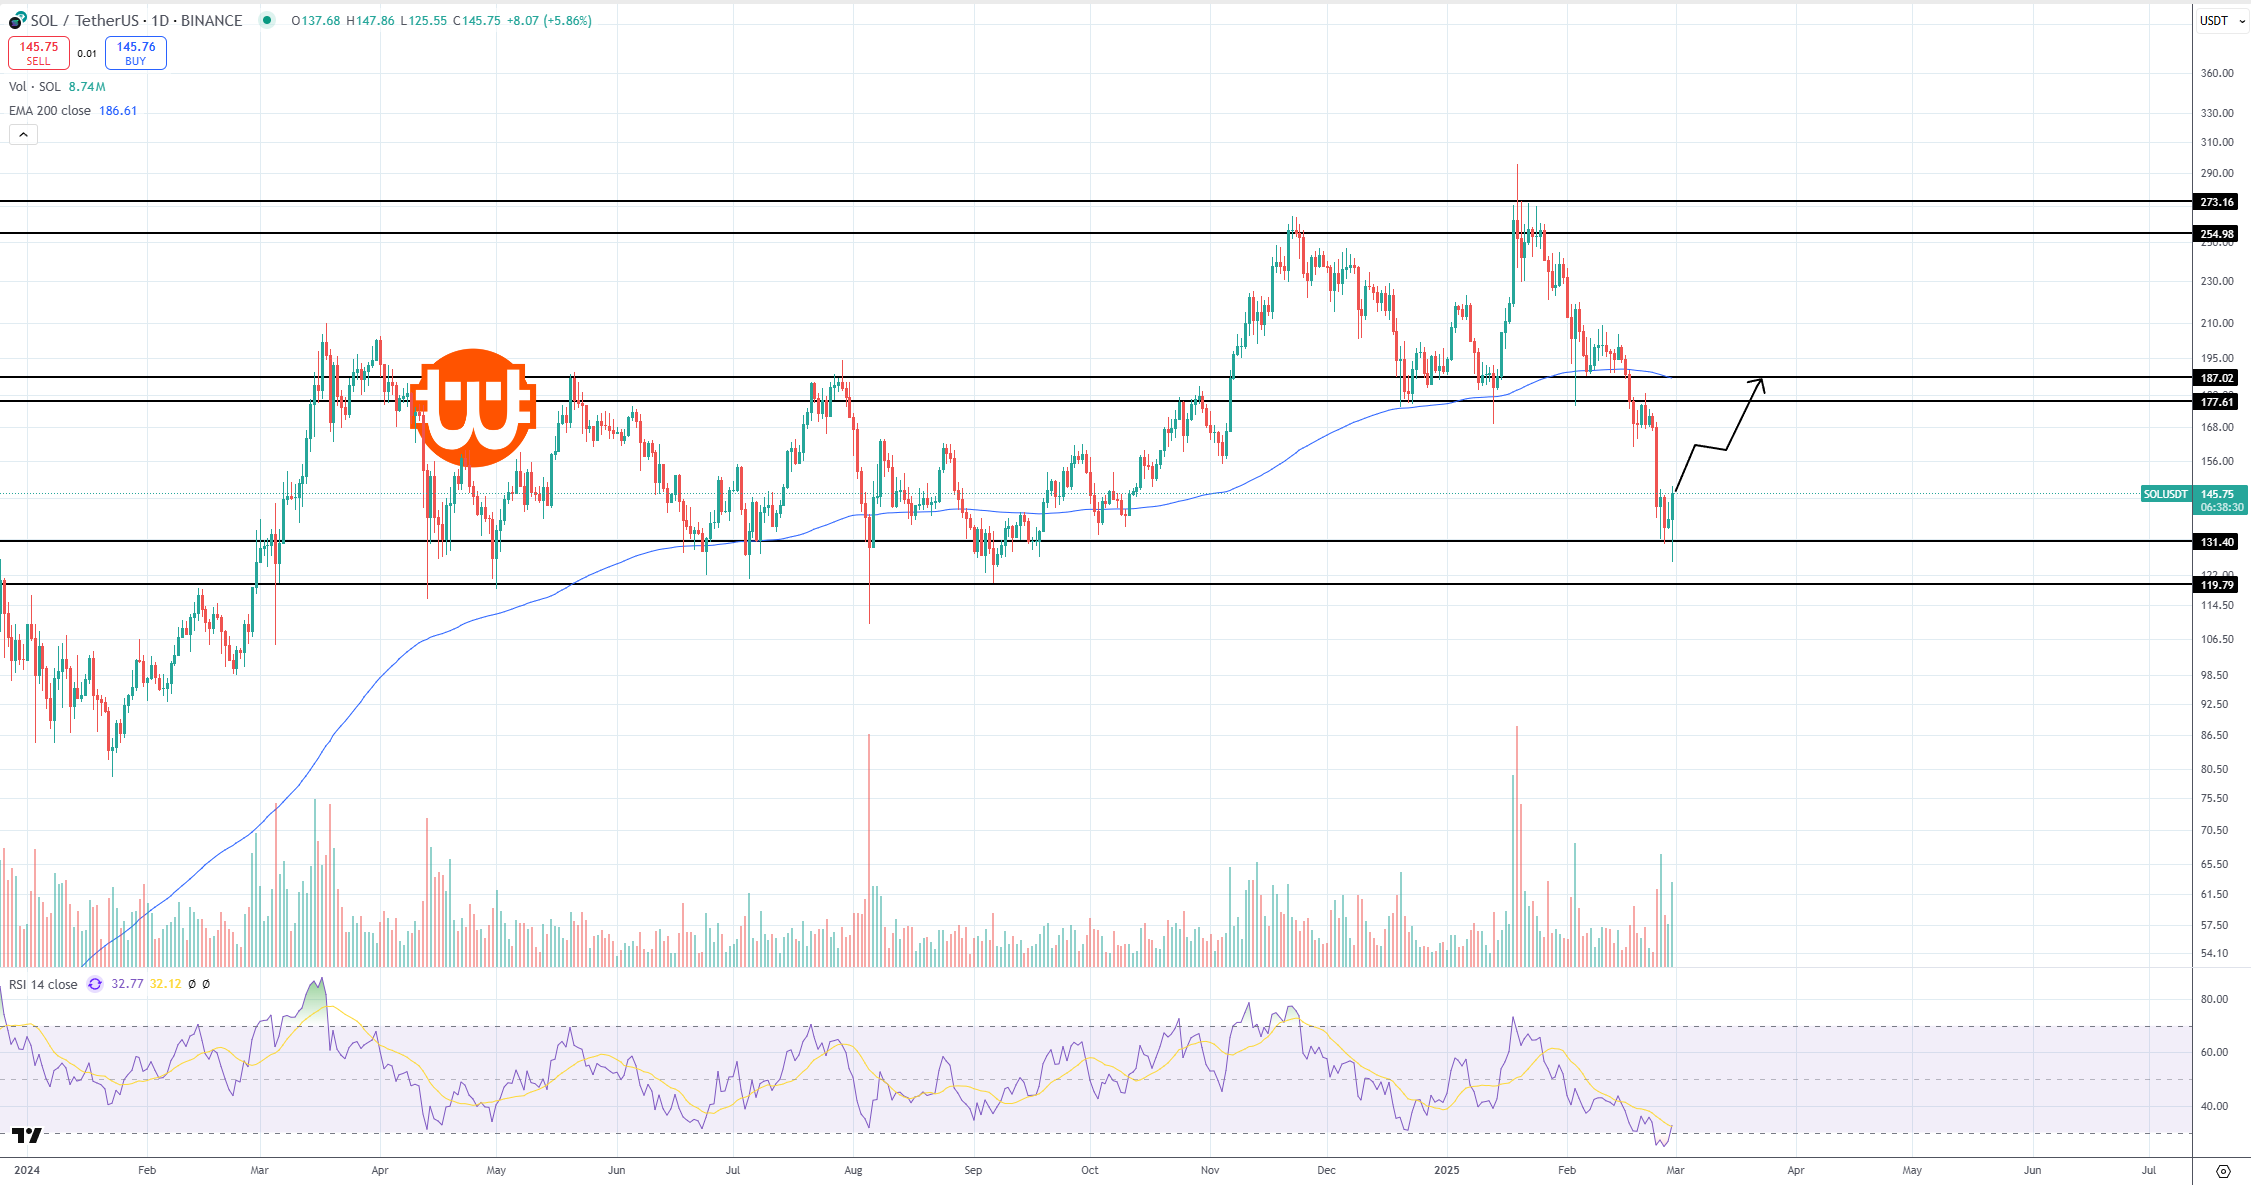Click the 2024 time axis label
Image resolution: width=2251 pixels, height=1185 pixels.
[27, 1170]
